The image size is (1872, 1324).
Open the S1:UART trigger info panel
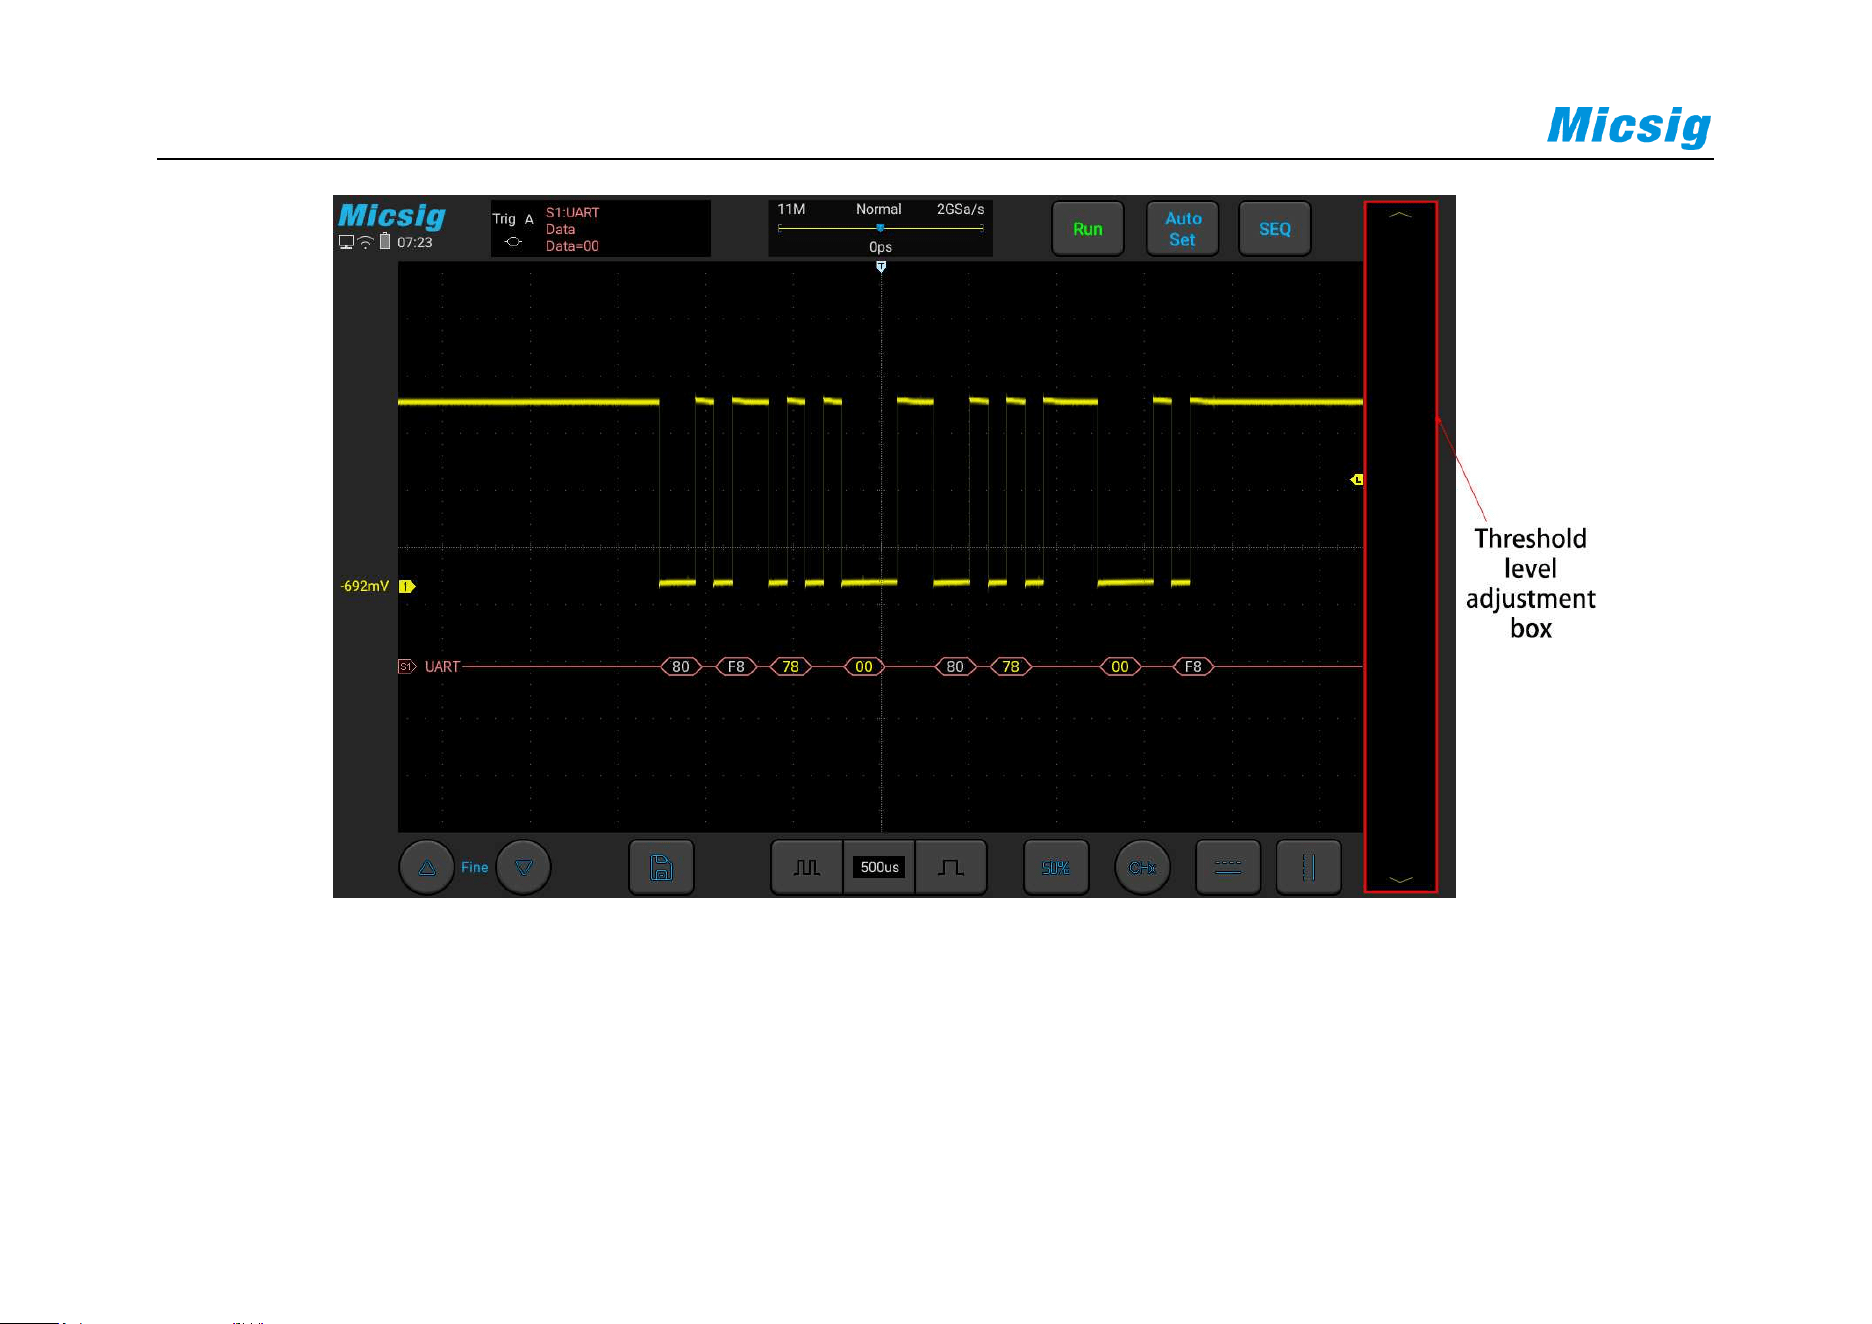(x=600, y=229)
